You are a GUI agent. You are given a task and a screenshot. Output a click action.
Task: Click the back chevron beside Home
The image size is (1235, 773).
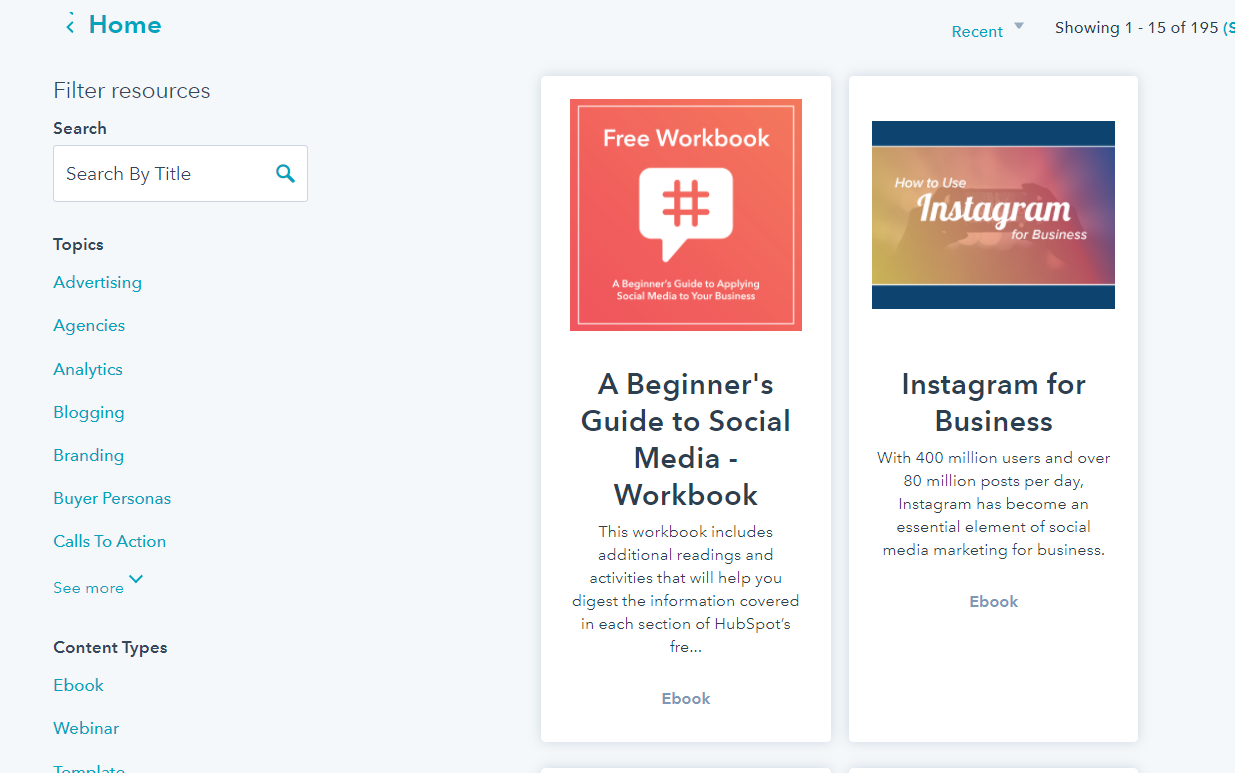click(70, 25)
